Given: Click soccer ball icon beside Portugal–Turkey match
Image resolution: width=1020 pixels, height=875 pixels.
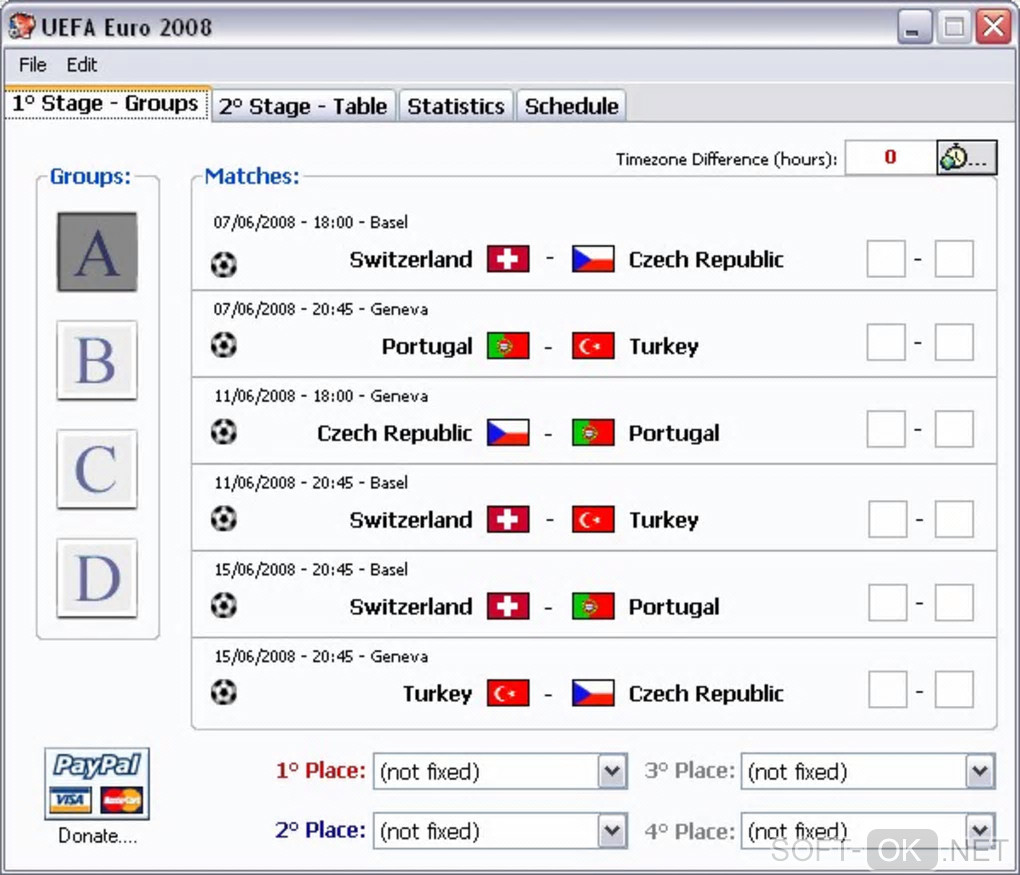Looking at the screenshot, I should pyautogui.click(x=224, y=345).
